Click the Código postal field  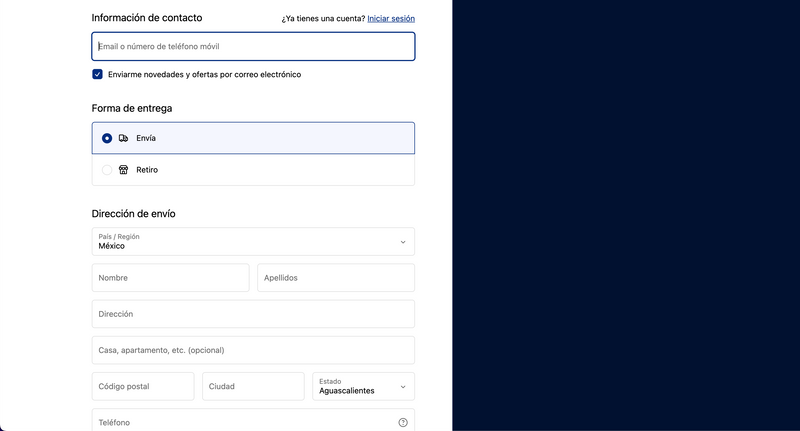click(143, 387)
